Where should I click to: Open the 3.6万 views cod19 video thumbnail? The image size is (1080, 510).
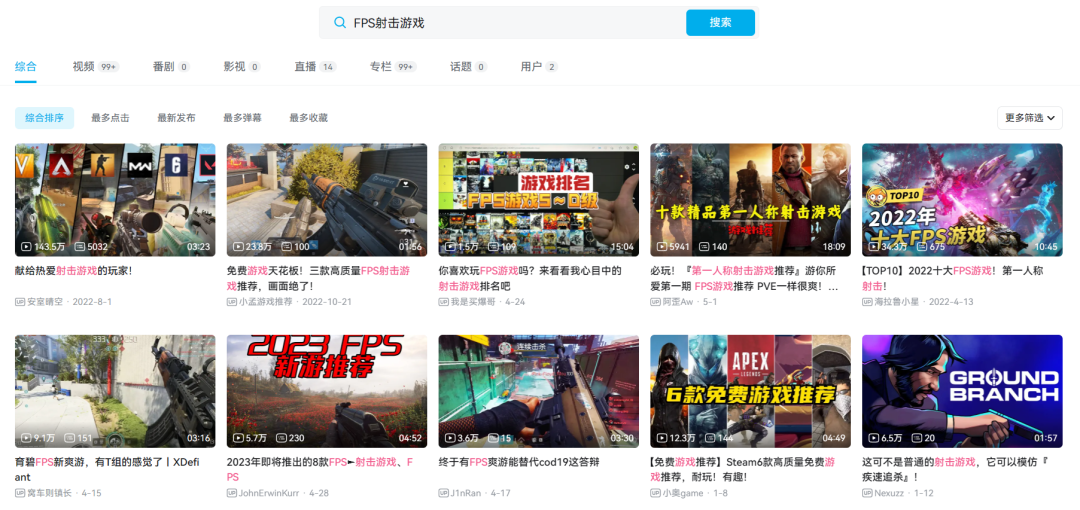point(539,391)
